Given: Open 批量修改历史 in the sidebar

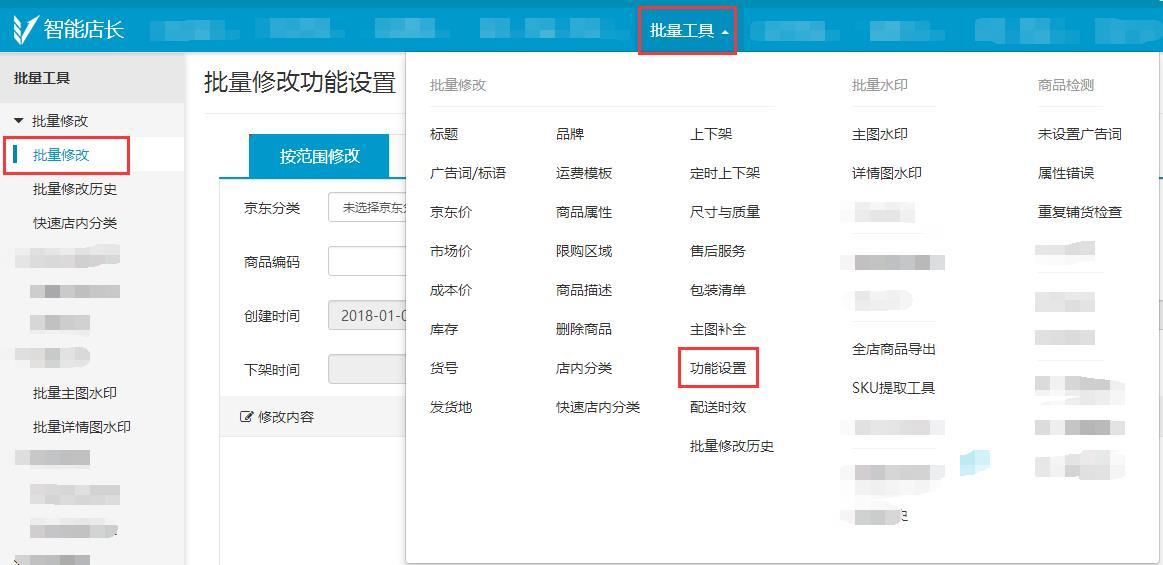Looking at the screenshot, I should pyautogui.click(x=75, y=189).
